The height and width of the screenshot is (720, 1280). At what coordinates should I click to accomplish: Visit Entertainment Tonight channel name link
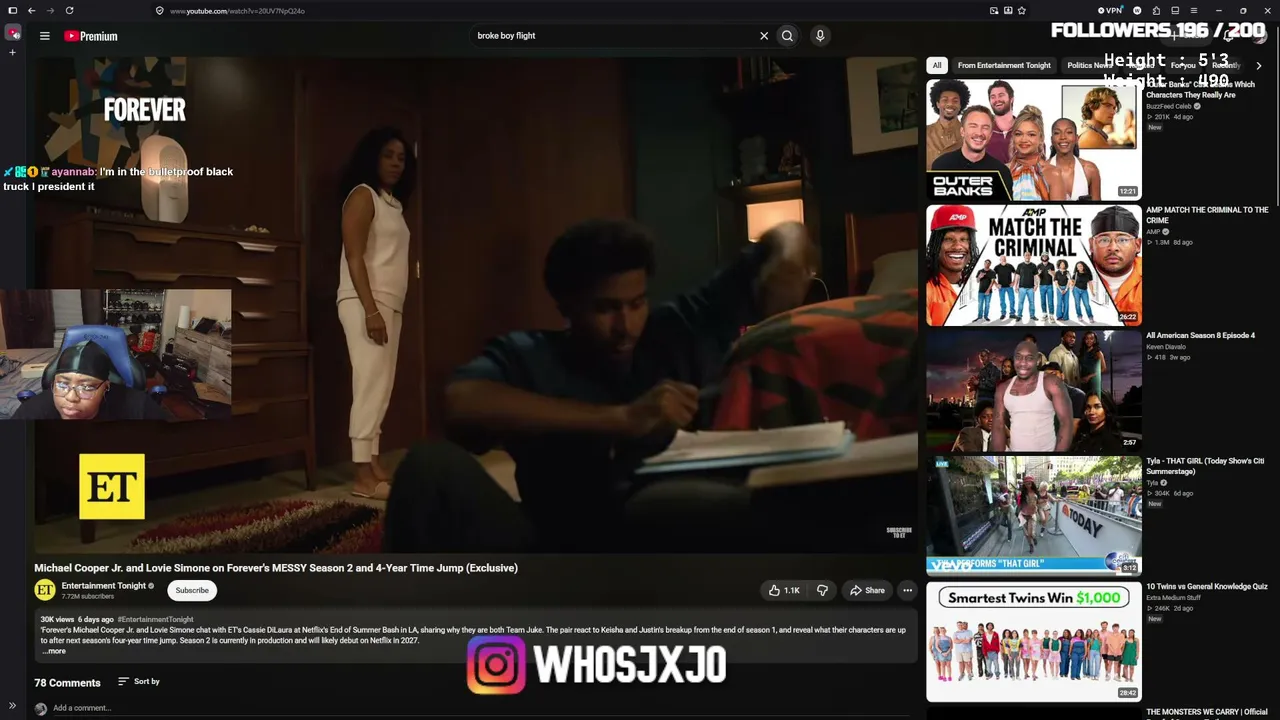tap(104, 586)
